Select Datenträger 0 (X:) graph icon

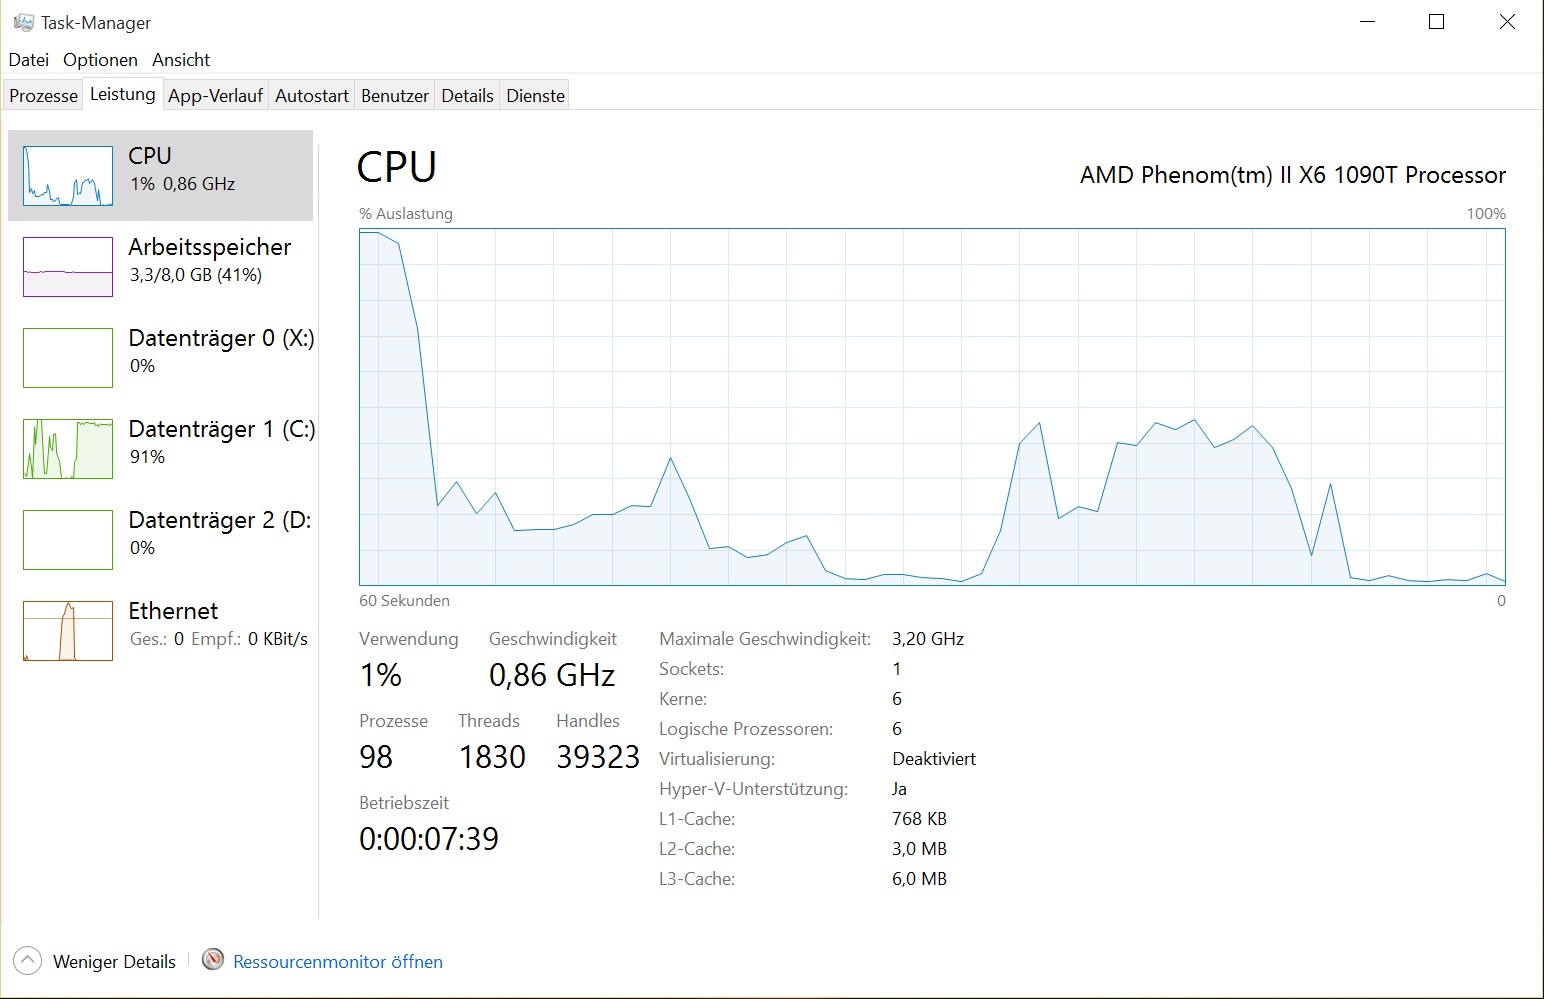(68, 358)
